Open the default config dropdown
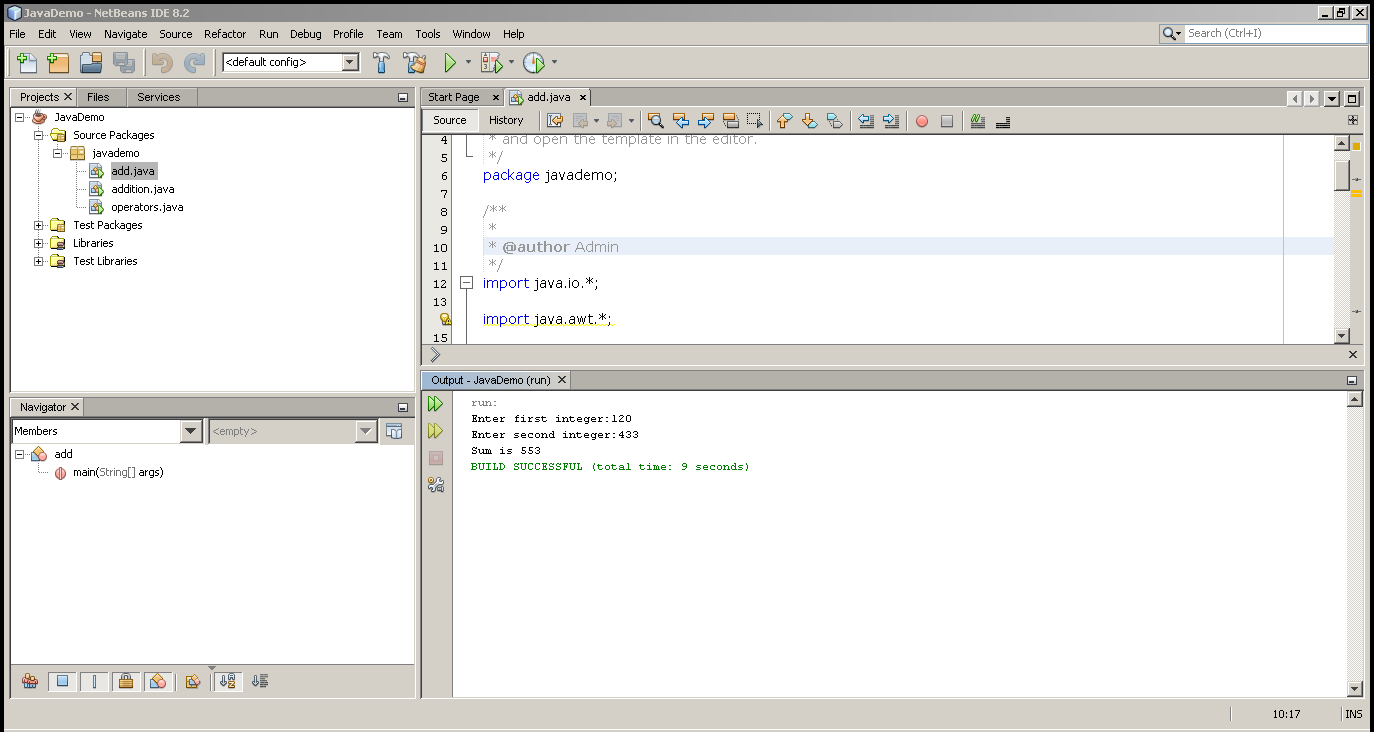Viewport: 1374px width, 732px height. (x=350, y=62)
